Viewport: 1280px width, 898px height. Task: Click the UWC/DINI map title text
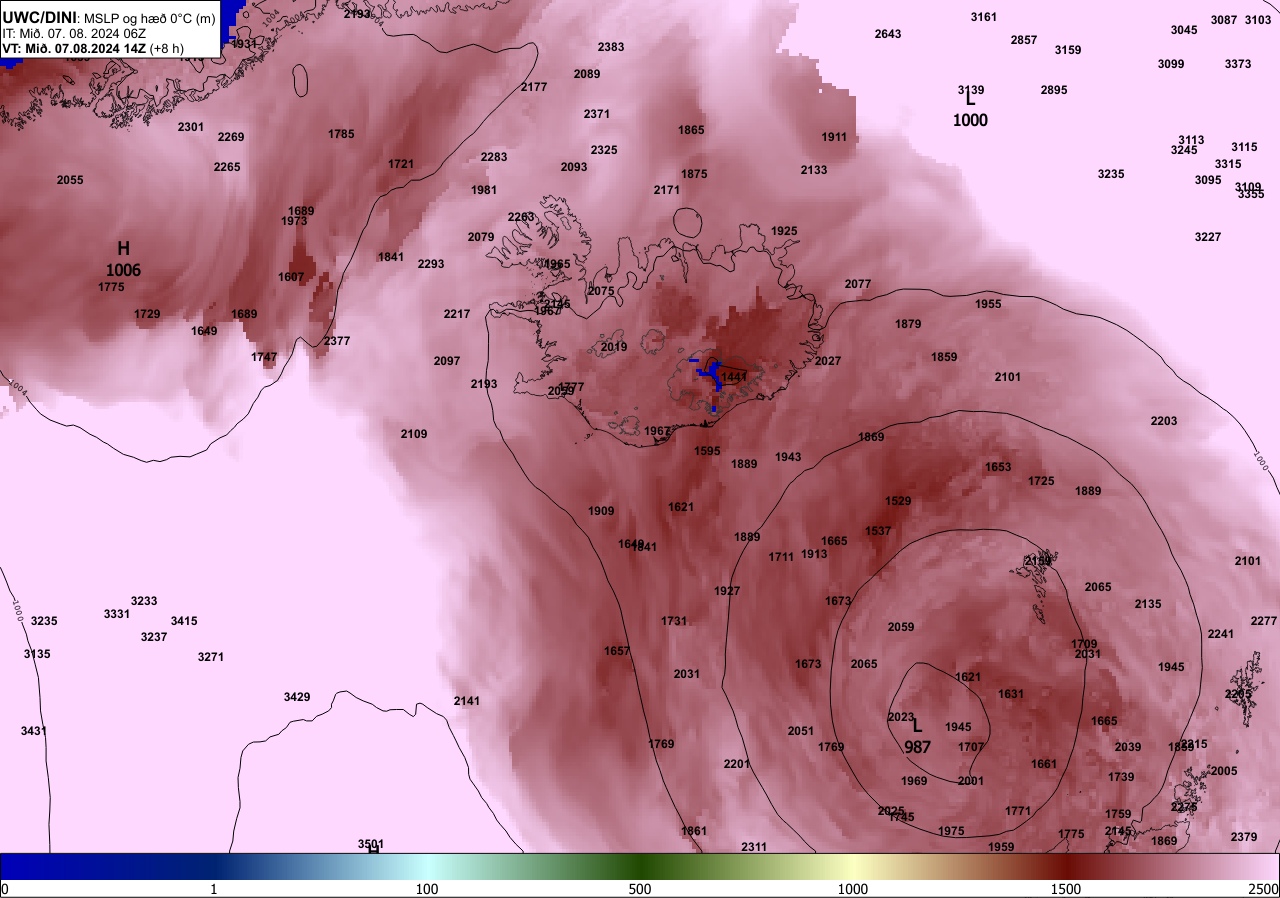(108, 18)
